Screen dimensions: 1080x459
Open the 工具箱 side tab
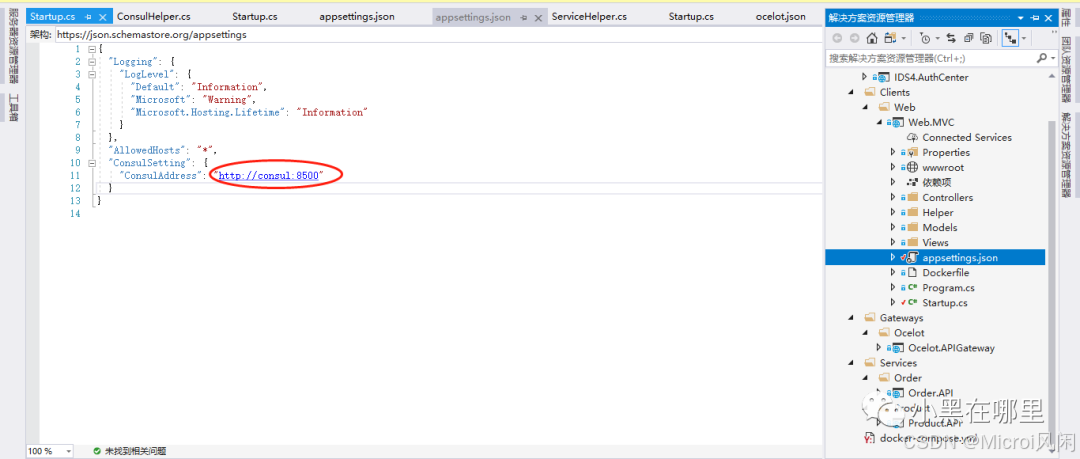coord(14,107)
